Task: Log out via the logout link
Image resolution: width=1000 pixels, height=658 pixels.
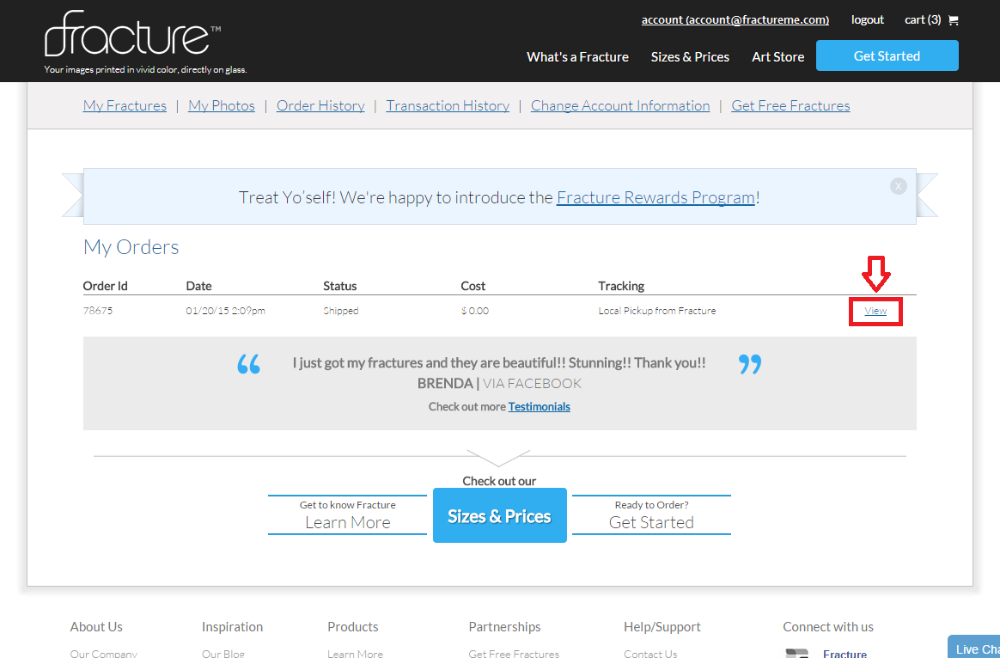Action: (867, 20)
